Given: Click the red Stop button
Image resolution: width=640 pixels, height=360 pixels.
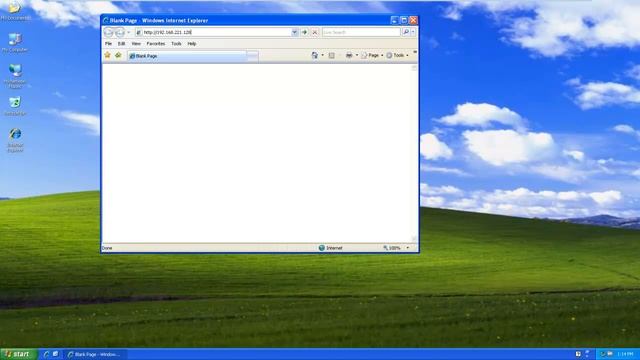Looking at the screenshot, I should 315,32.
